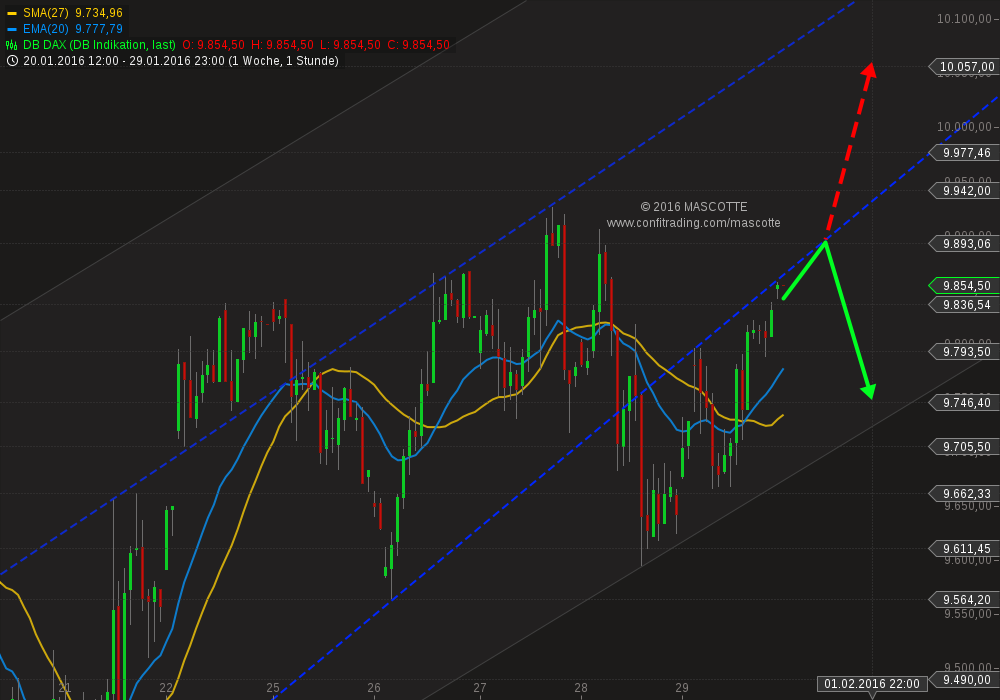Click the price marker 9.942,00
Viewport: 1000px width, 700px height.
pos(965,191)
